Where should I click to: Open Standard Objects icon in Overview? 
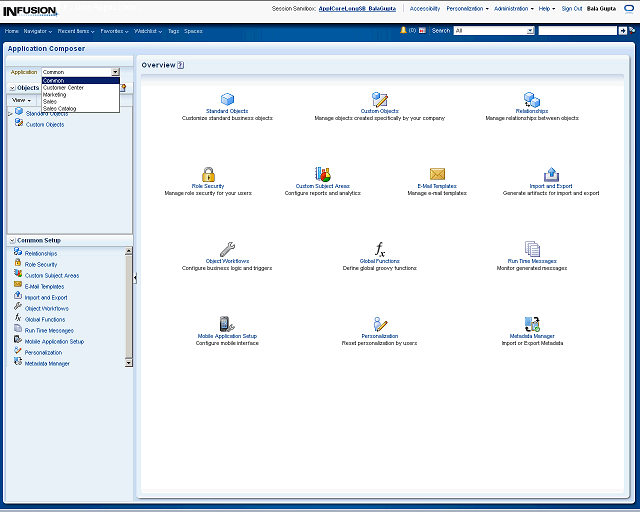pos(227,99)
